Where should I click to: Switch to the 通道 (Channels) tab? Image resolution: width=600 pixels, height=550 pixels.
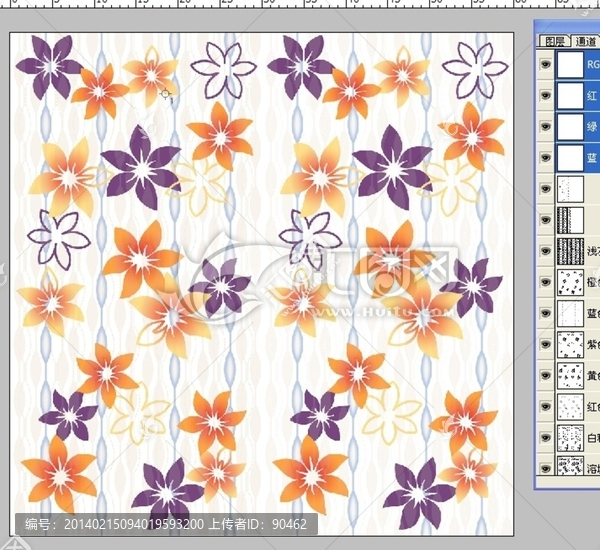(x=585, y=41)
